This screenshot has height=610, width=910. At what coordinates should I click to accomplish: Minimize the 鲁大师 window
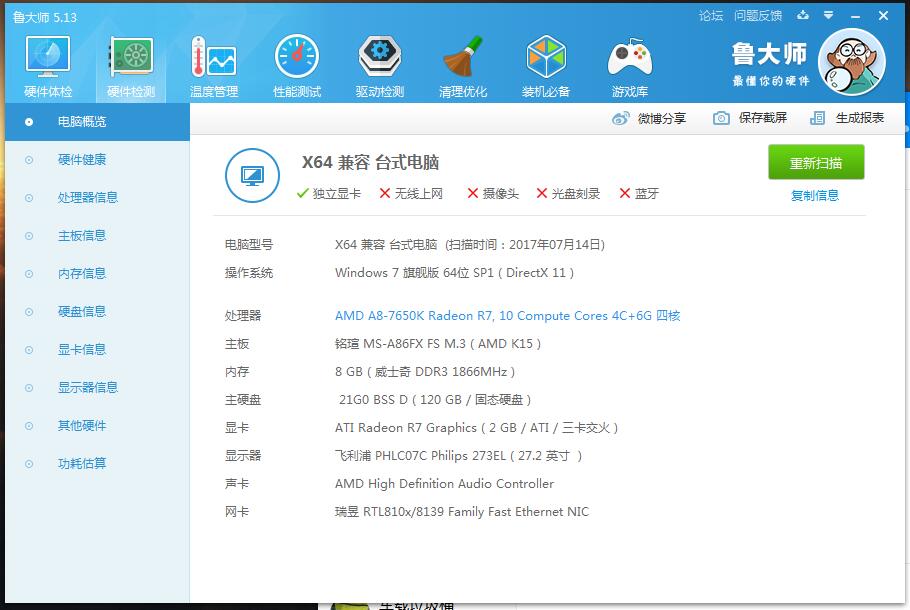tap(855, 16)
